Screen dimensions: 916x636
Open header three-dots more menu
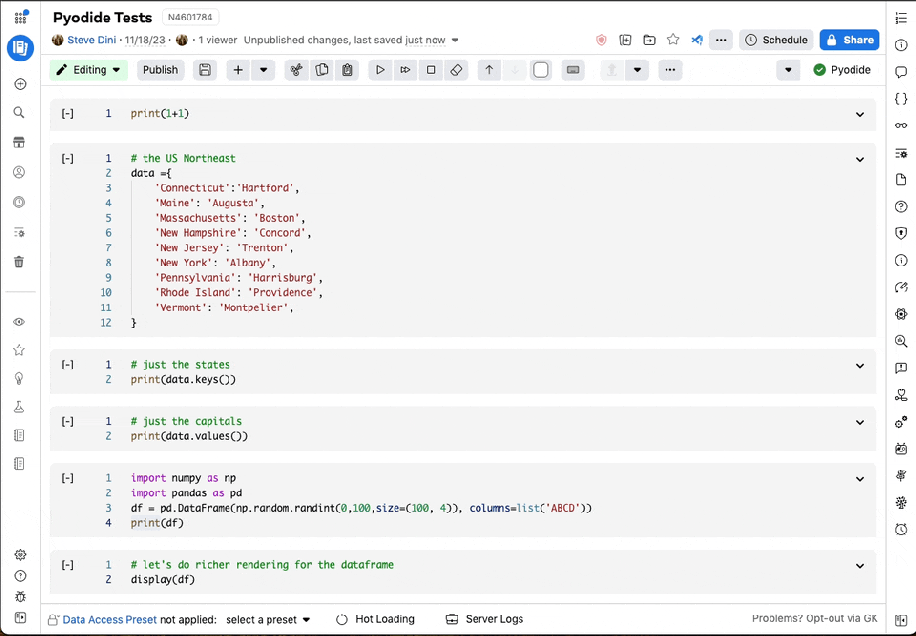(x=721, y=40)
